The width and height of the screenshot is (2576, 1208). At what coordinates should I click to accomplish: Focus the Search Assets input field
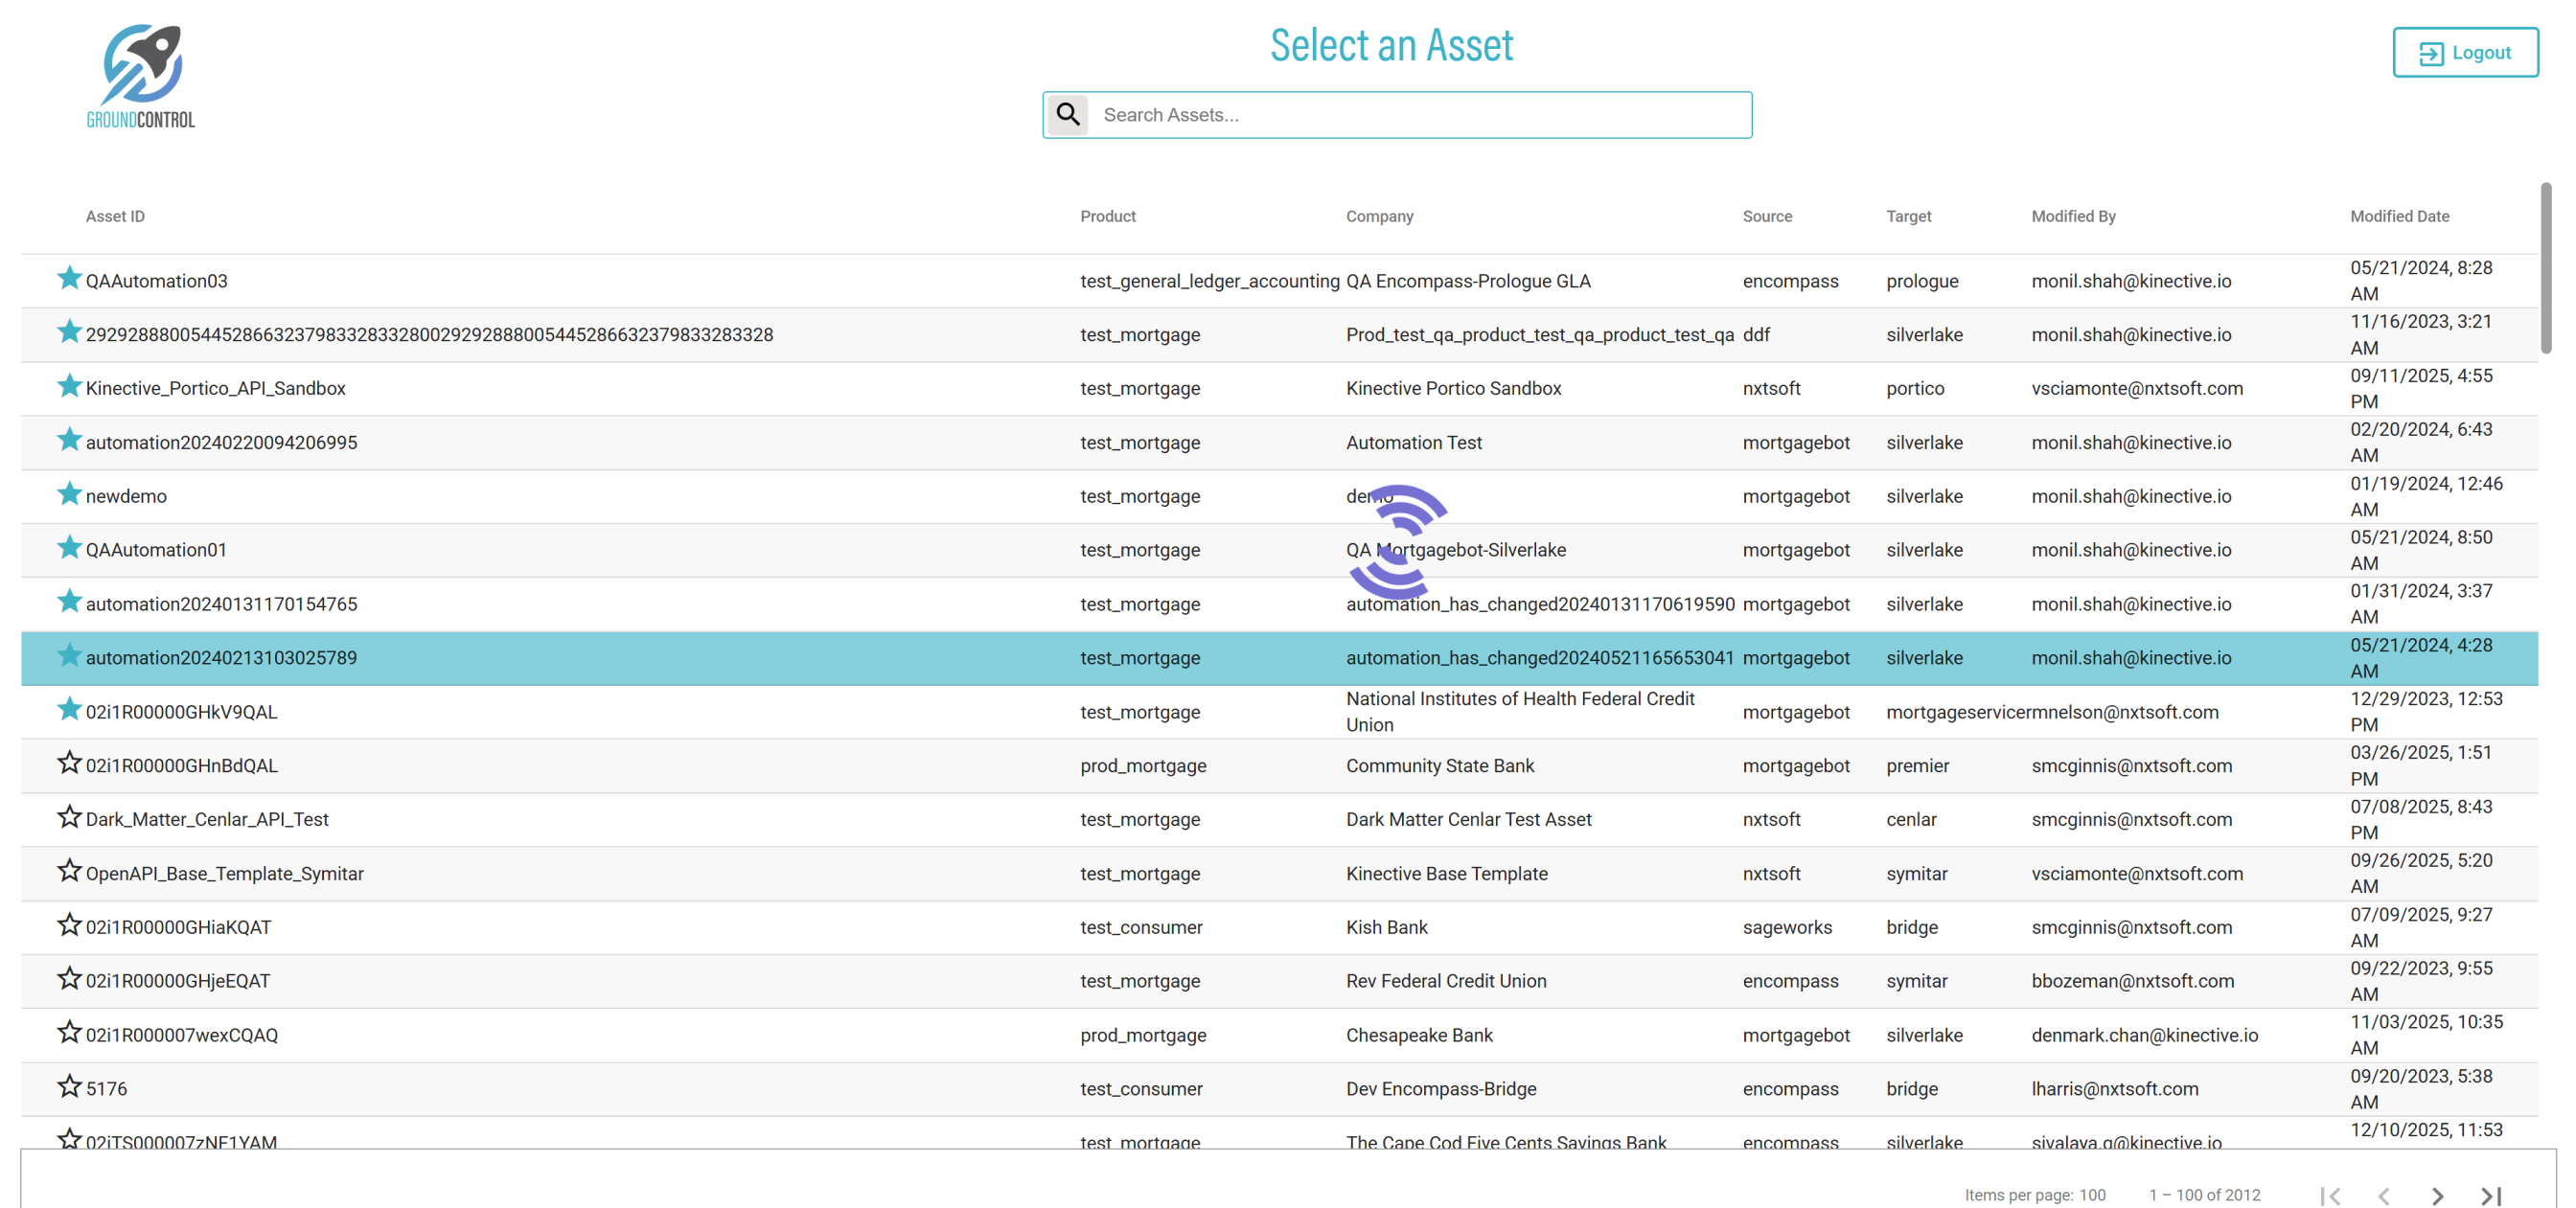coord(1420,115)
